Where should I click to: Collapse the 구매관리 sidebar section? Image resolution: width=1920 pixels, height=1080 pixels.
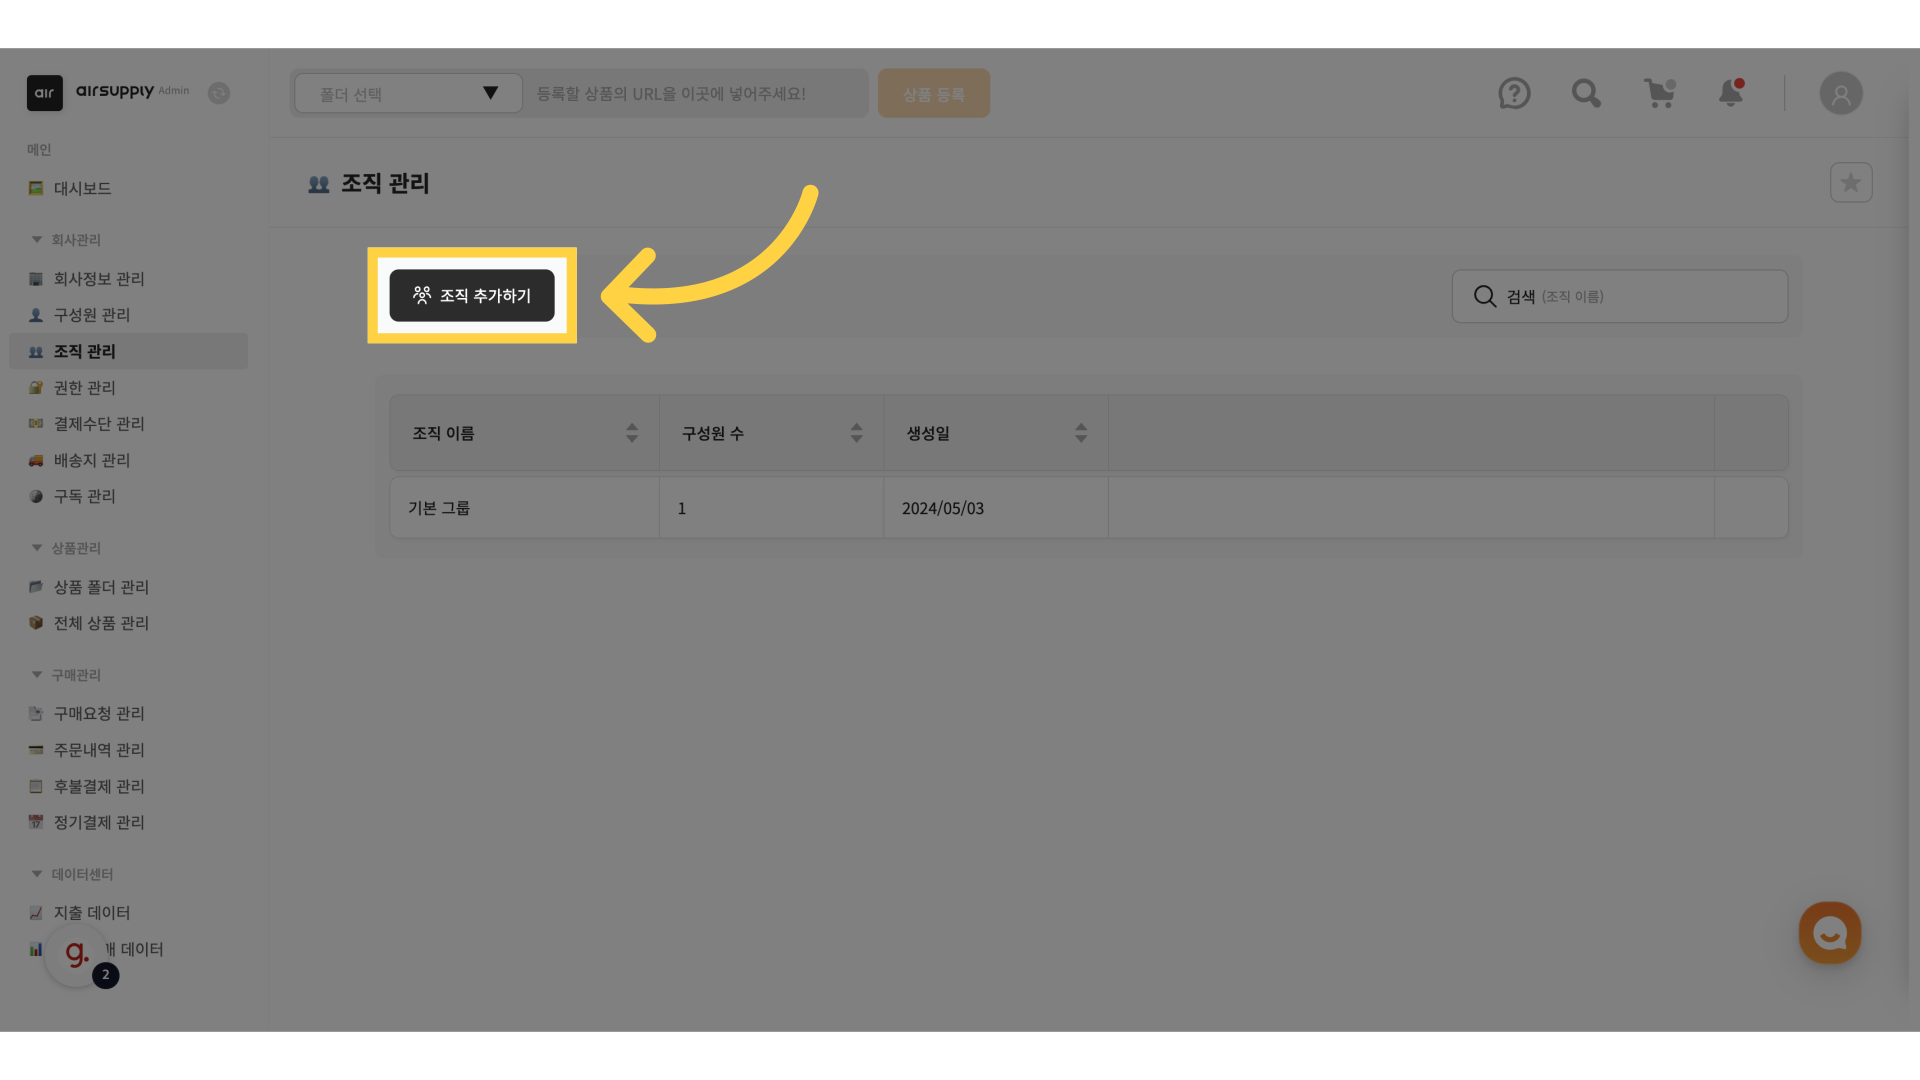(x=37, y=675)
